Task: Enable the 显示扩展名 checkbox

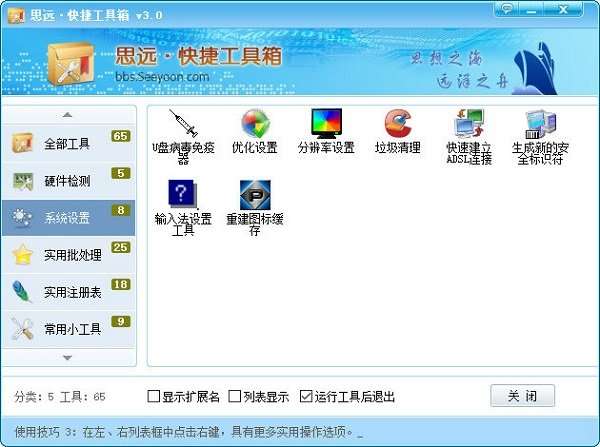Action: tap(153, 396)
